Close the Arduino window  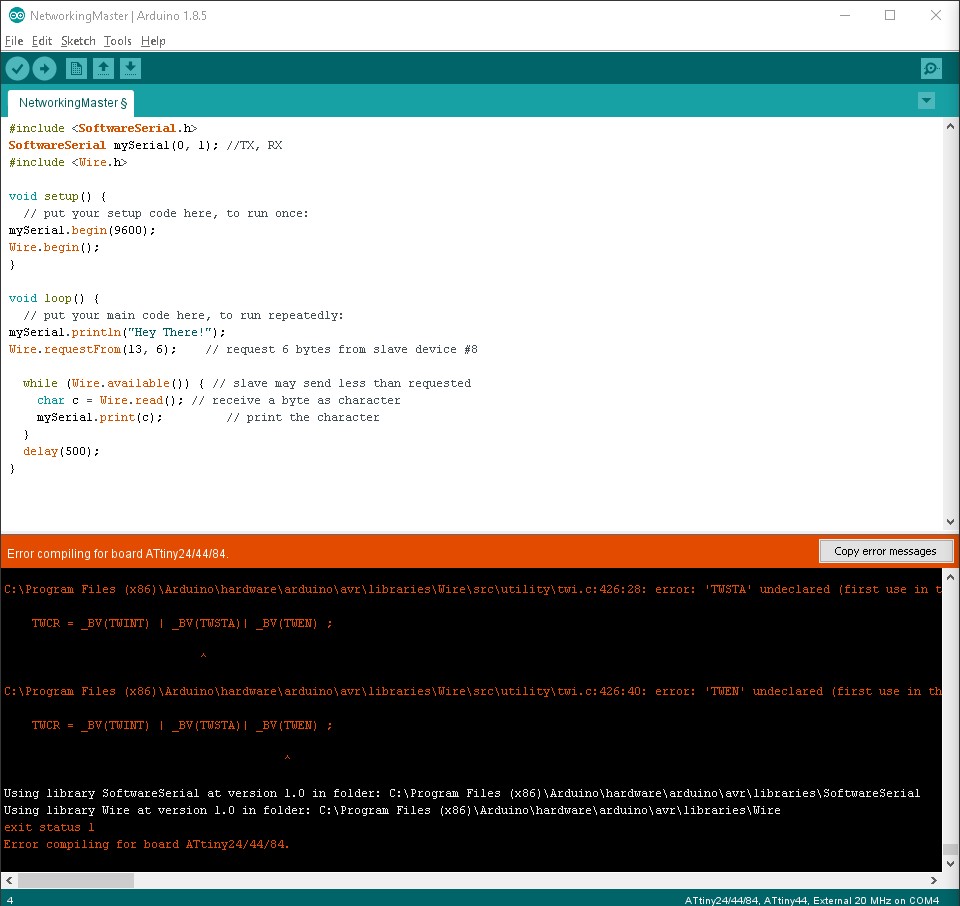click(x=936, y=15)
